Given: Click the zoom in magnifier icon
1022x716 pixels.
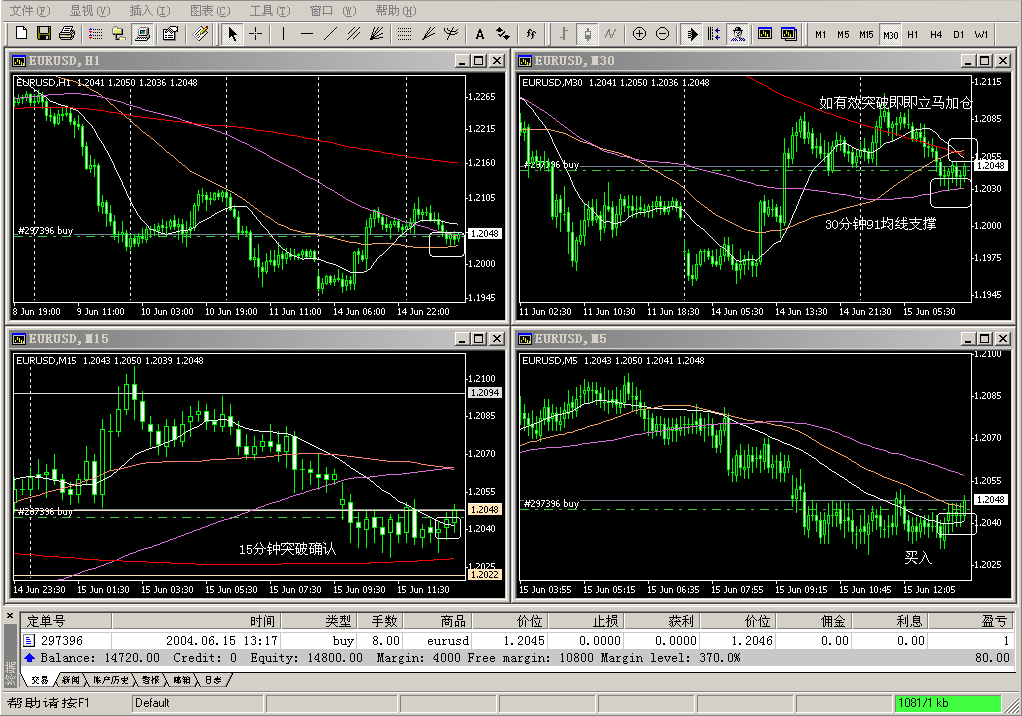Looking at the screenshot, I should coord(640,34).
